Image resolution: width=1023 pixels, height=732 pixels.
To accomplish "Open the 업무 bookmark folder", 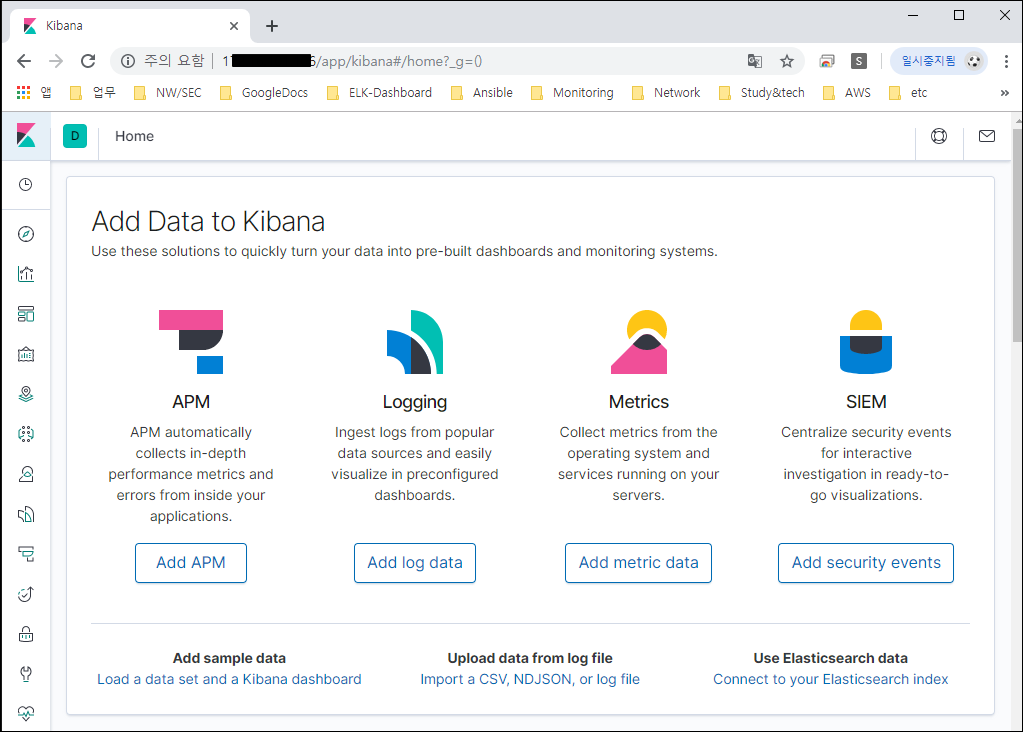I will [93, 93].
